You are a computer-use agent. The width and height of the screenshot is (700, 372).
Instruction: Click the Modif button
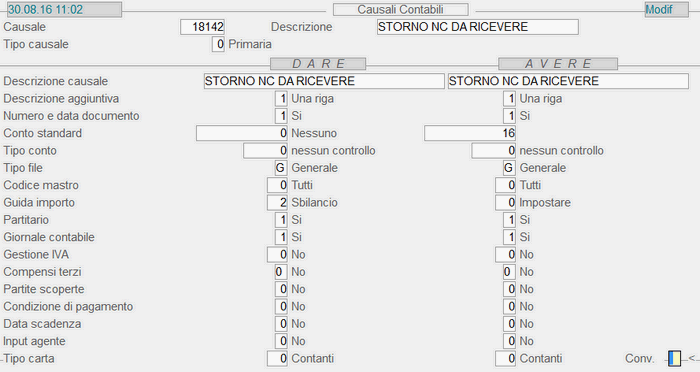[666, 9]
